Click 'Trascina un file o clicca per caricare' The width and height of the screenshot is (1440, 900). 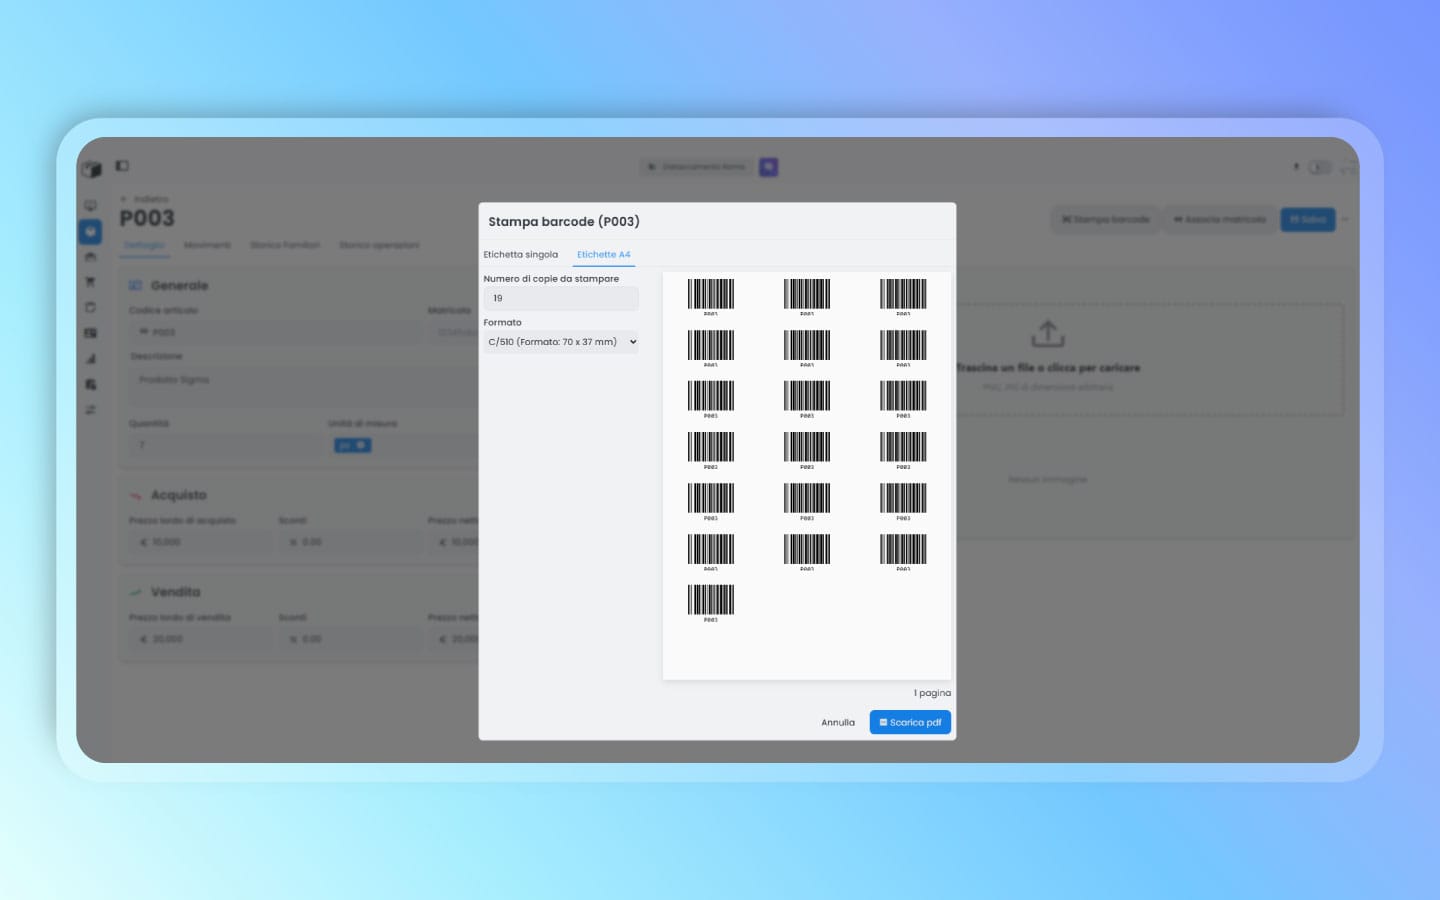click(1048, 368)
